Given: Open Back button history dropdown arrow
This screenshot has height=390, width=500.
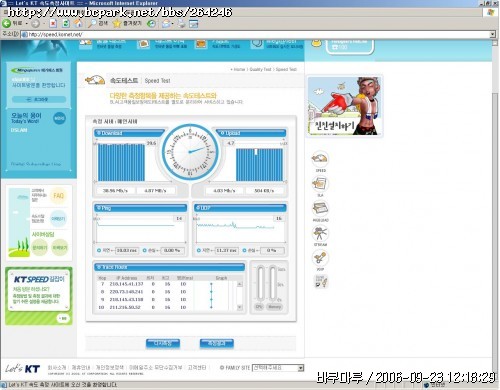Looking at the screenshot, I should point(27,23).
